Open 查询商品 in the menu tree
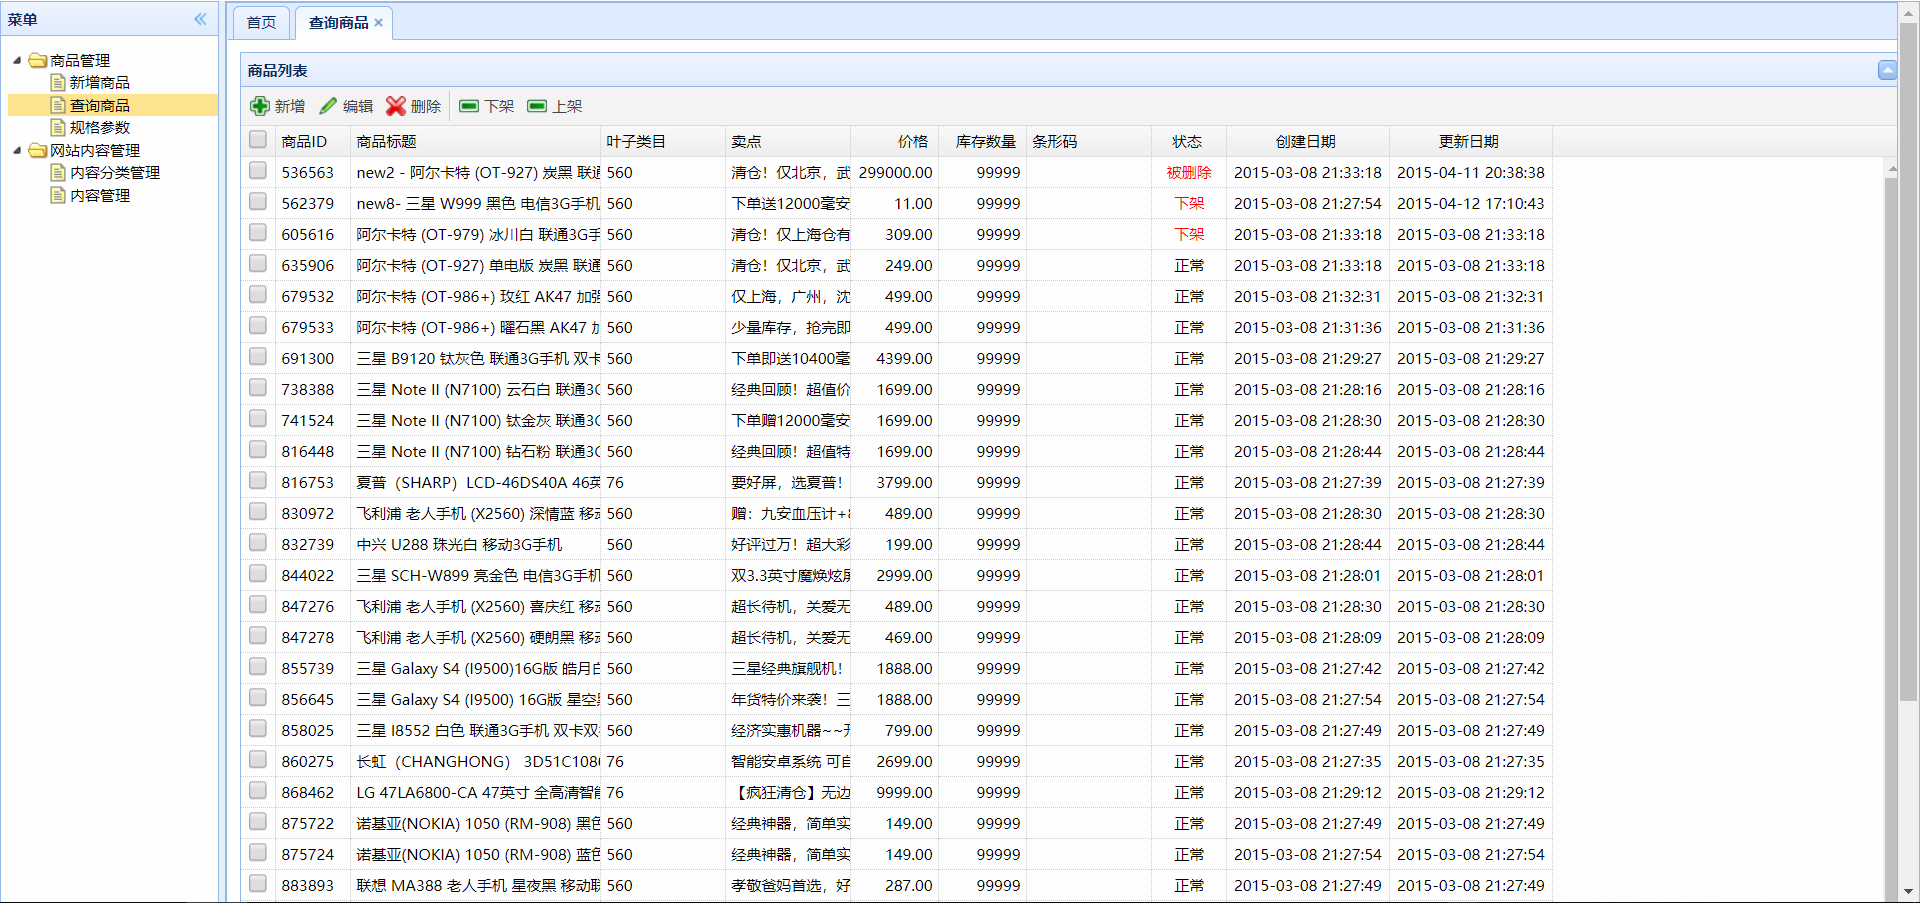 (x=100, y=105)
